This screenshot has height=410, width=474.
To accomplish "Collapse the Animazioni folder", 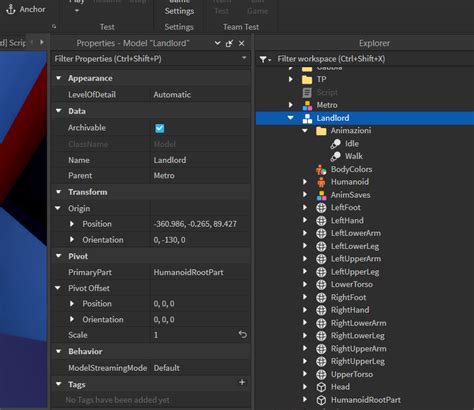I will click(x=305, y=130).
